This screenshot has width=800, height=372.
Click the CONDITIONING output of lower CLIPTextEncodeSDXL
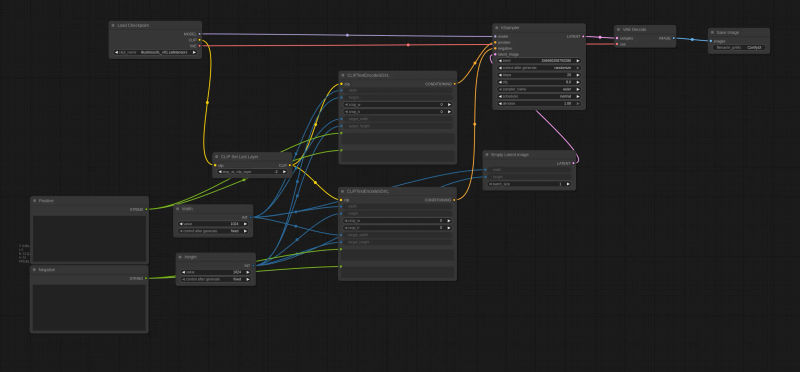pos(454,200)
